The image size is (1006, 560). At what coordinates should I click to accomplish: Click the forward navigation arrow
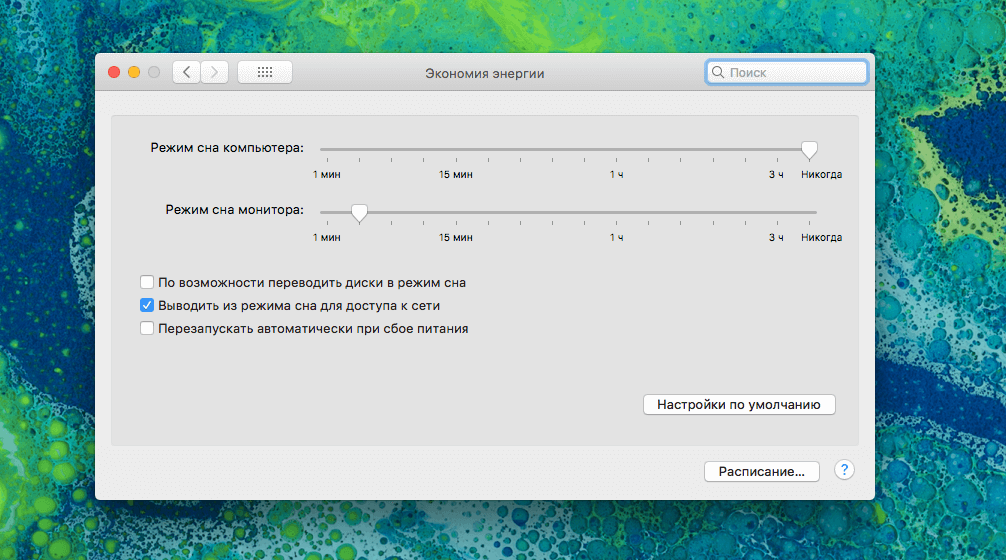(215, 72)
